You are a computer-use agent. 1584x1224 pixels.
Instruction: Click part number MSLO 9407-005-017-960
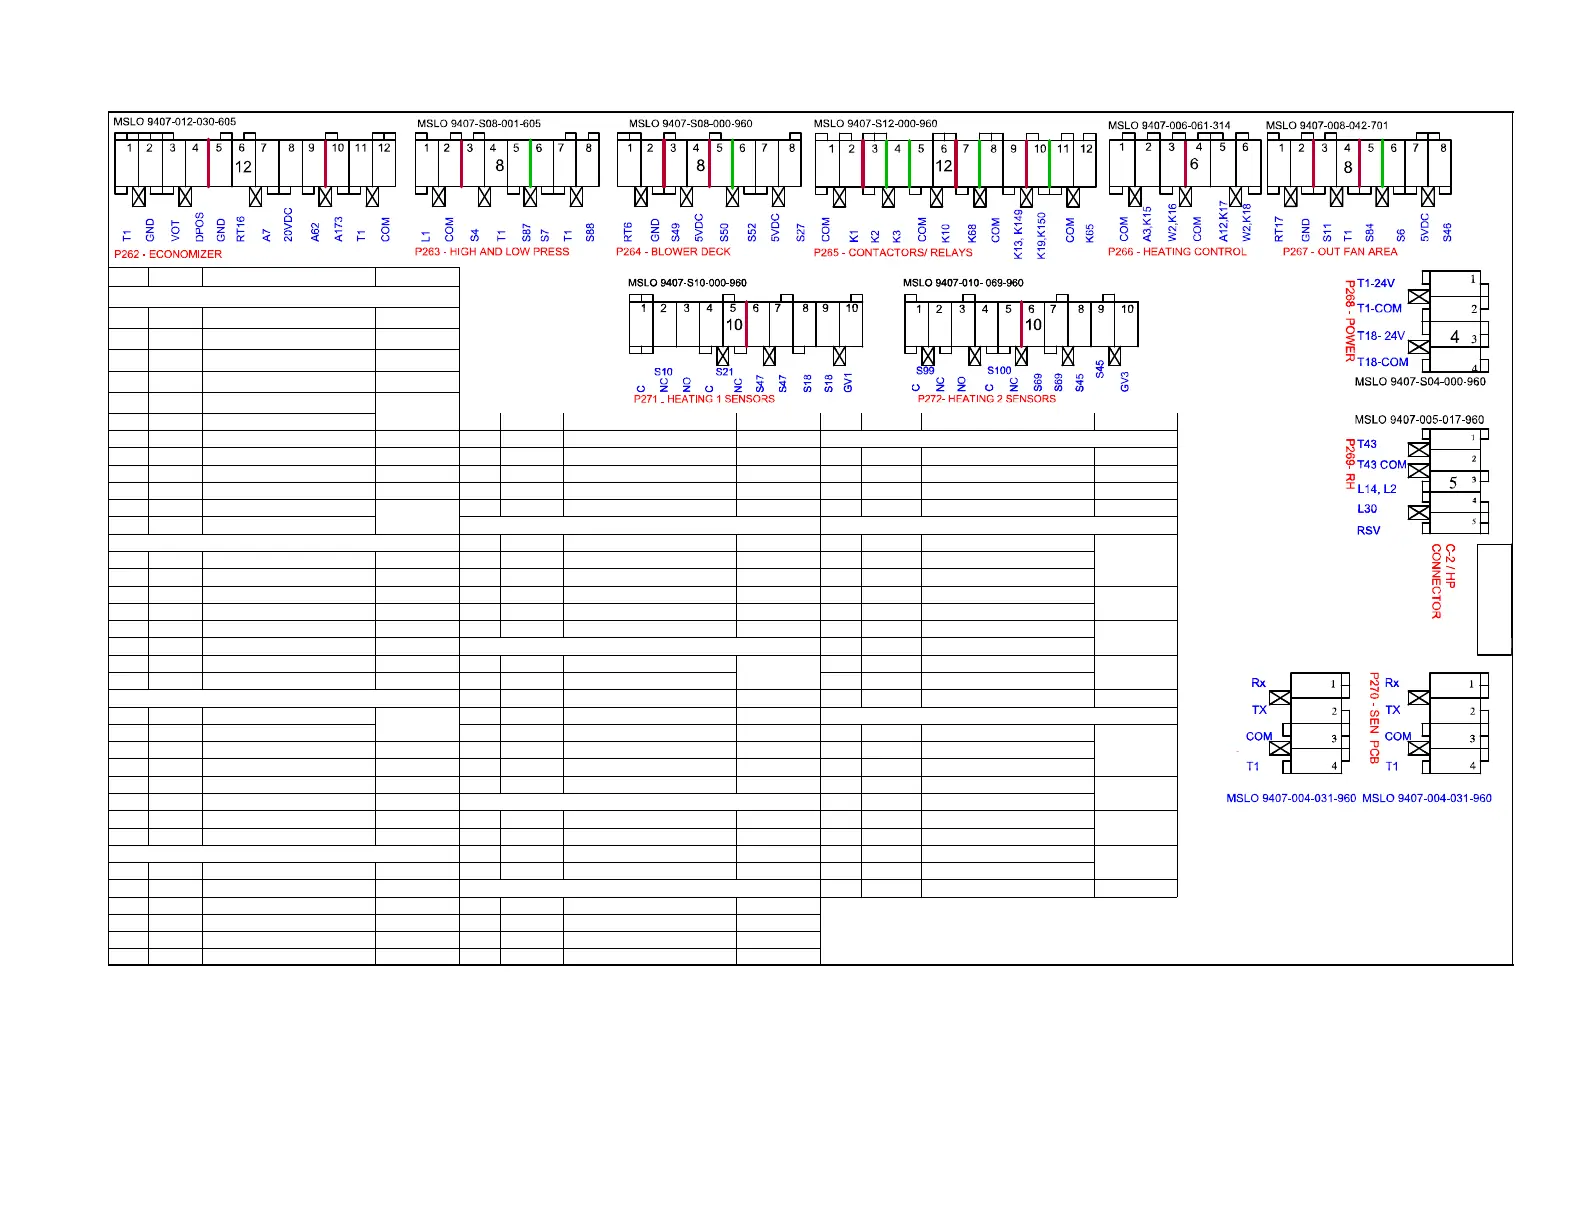pyautogui.click(x=1419, y=420)
